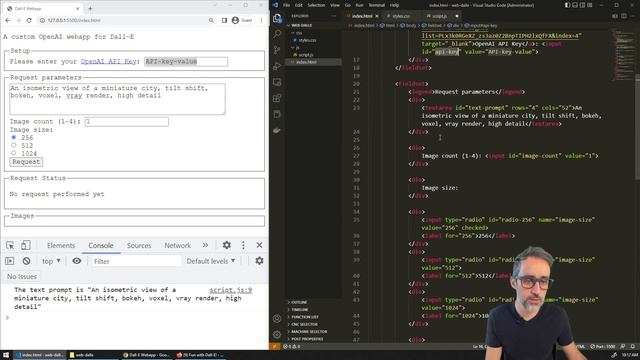Open the Guest profile button in browser
The width and height of the screenshot is (640, 360).
point(242,20)
